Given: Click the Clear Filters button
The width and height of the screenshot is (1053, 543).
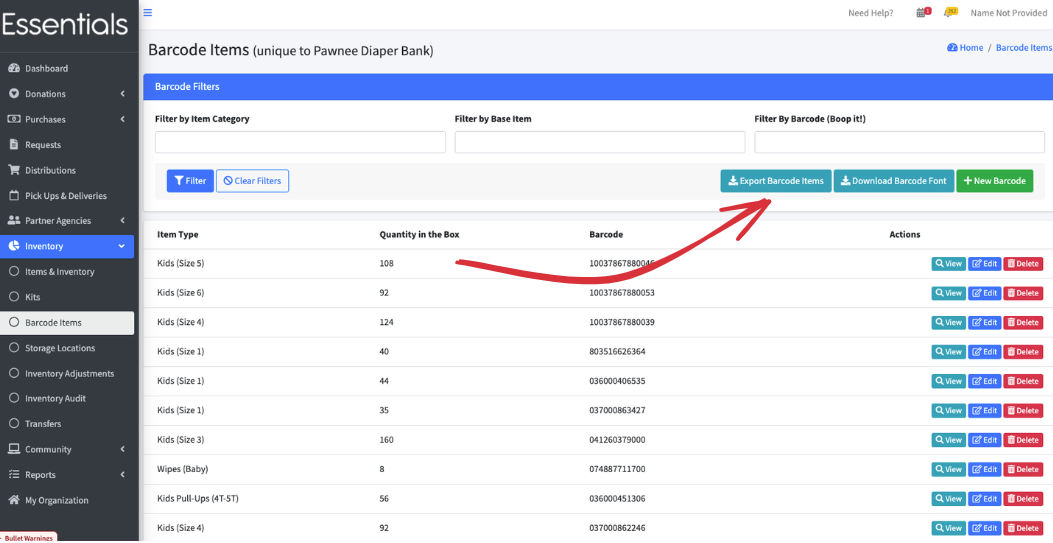Looking at the screenshot, I should tap(253, 181).
